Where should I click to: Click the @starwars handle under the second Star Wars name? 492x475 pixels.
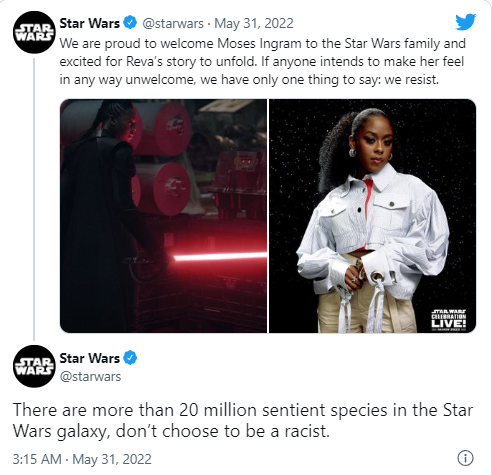[90, 377]
